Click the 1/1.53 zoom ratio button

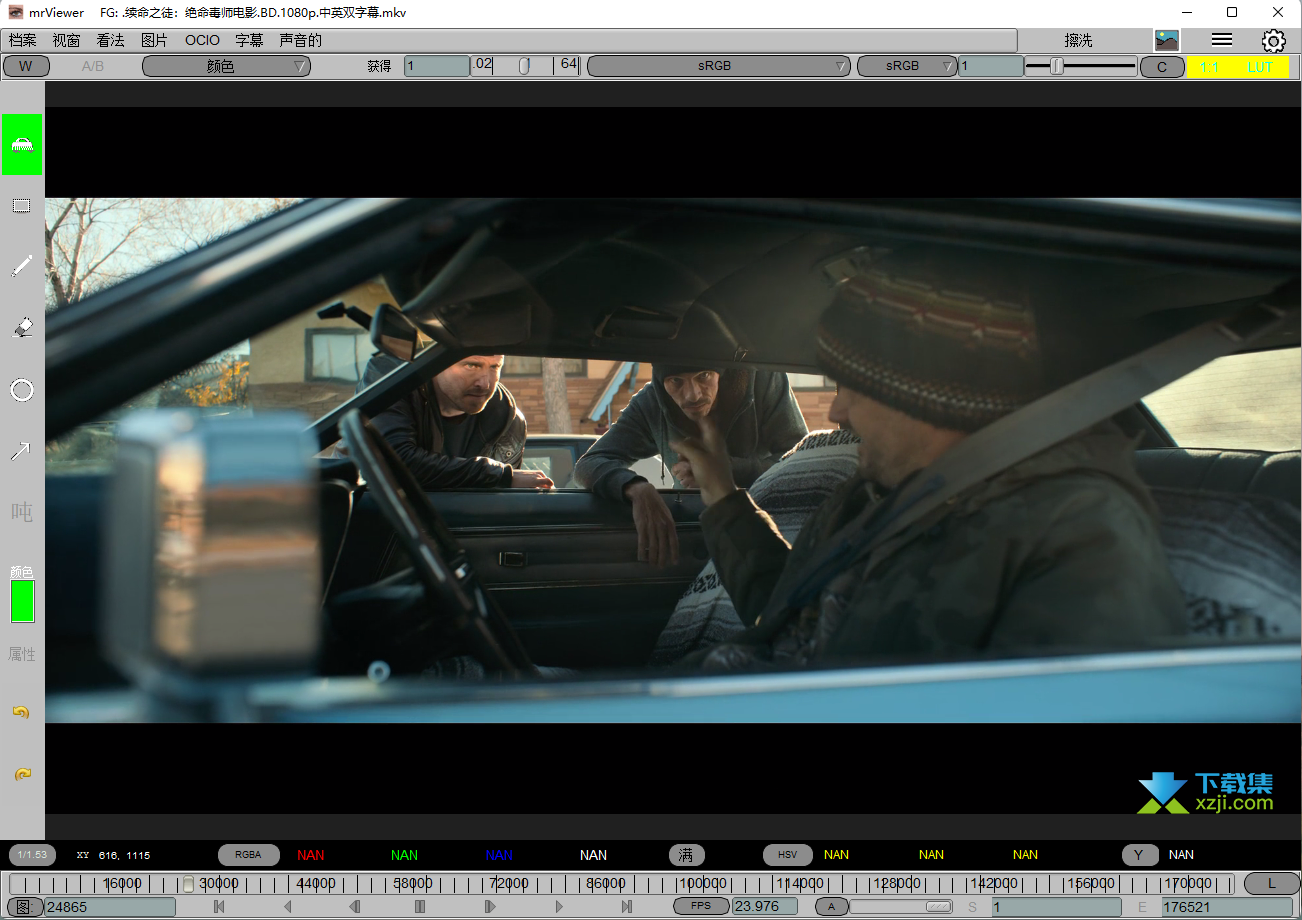(x=33, y=855)
